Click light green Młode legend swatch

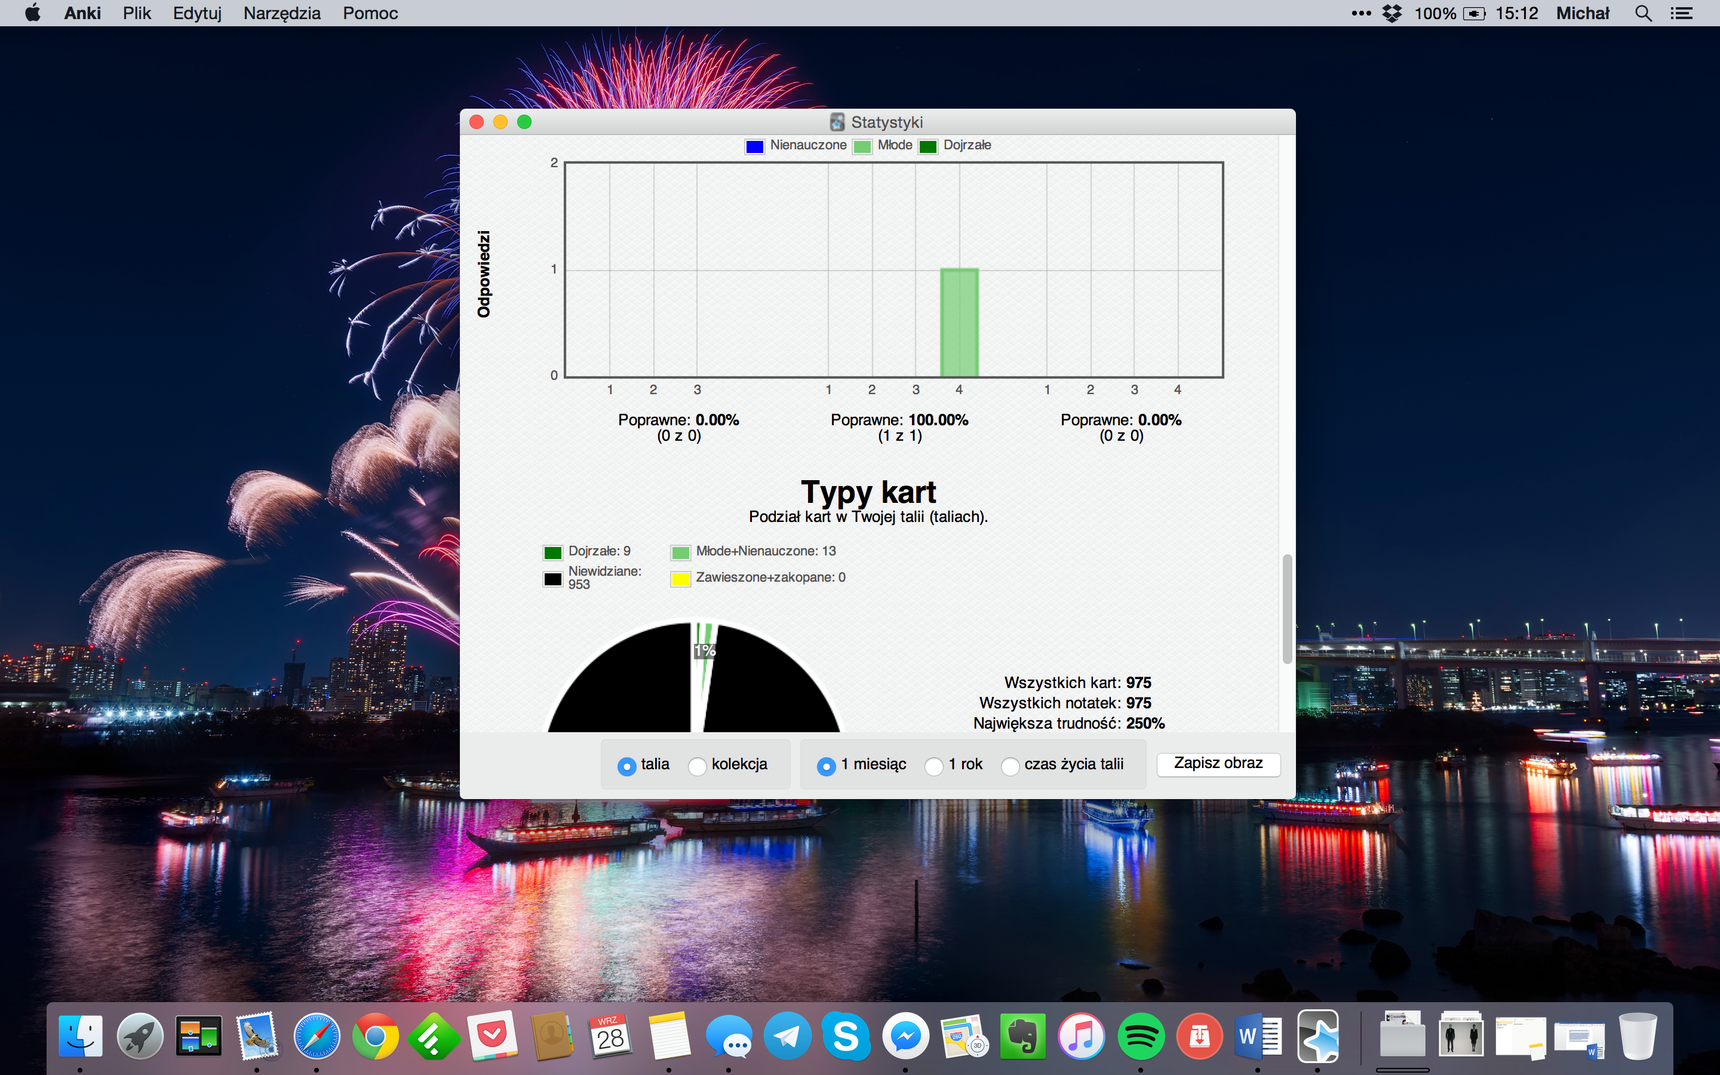pos(862,146)
